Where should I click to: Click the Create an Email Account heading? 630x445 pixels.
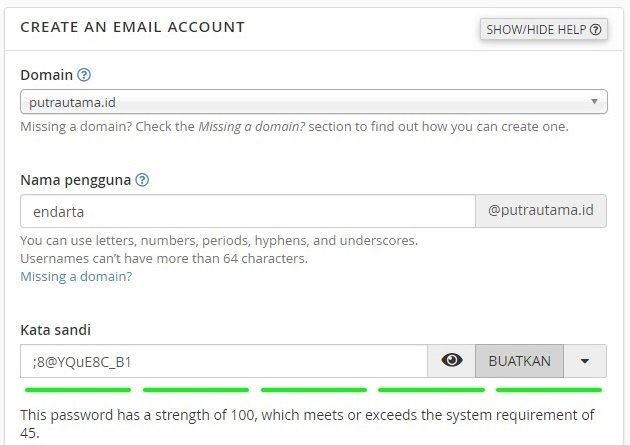133,27
